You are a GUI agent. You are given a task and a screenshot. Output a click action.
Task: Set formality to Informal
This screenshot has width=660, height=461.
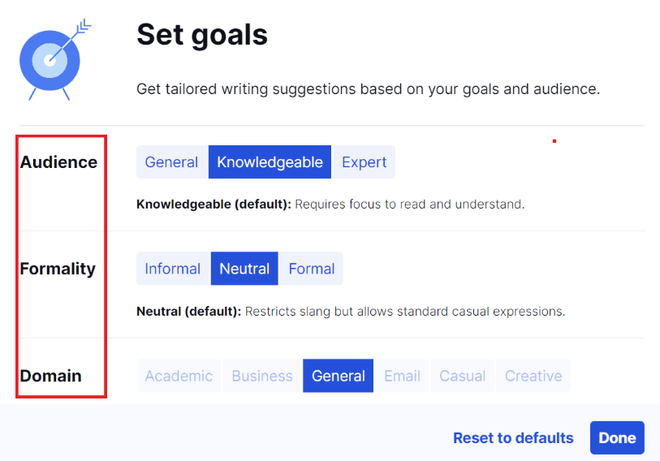tap(173, 268)
